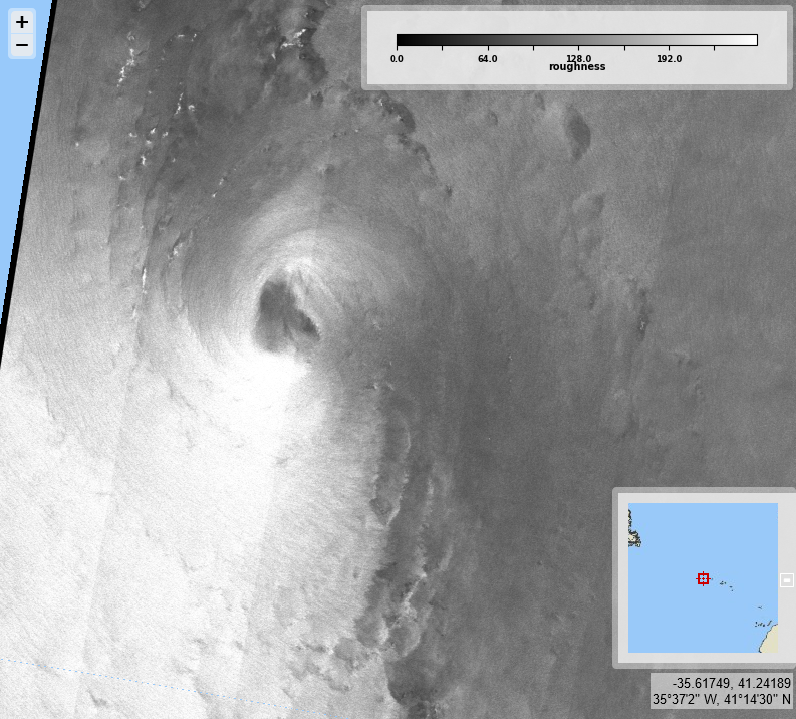Click the overview mini map thumbnail
796x719 pixels.
tap(703, 578)
